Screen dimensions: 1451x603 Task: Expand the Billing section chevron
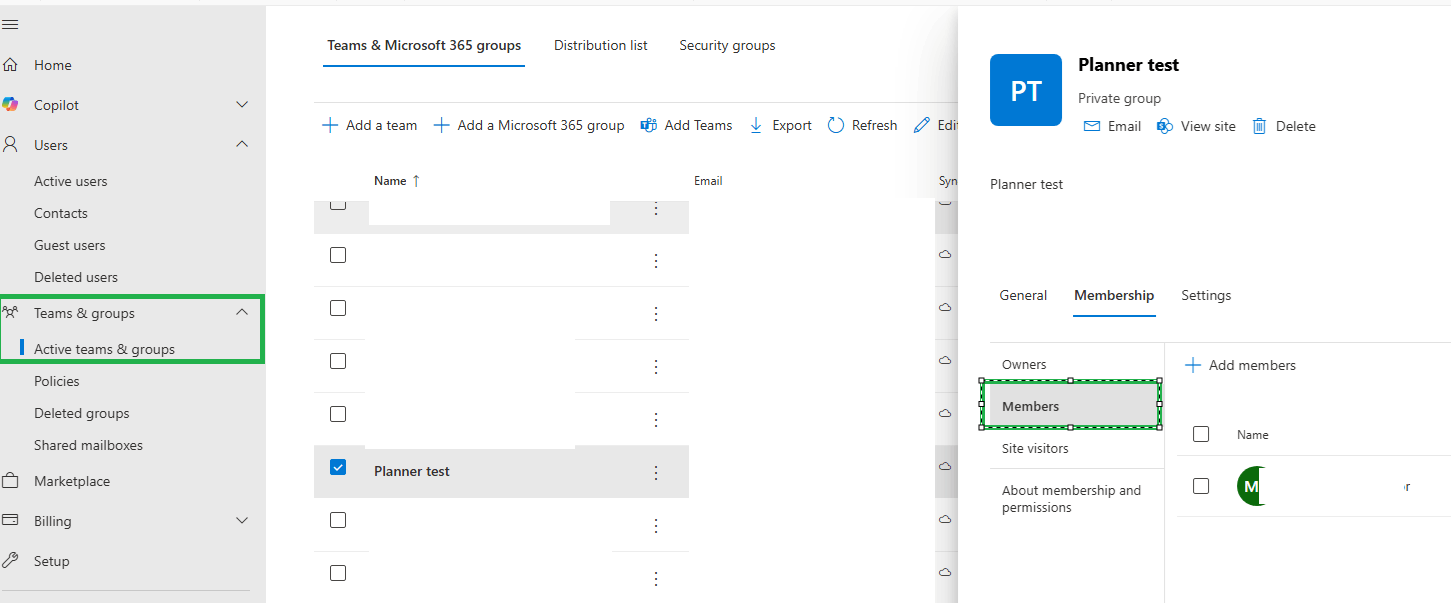pyautogui.click(x=242, y=521)
